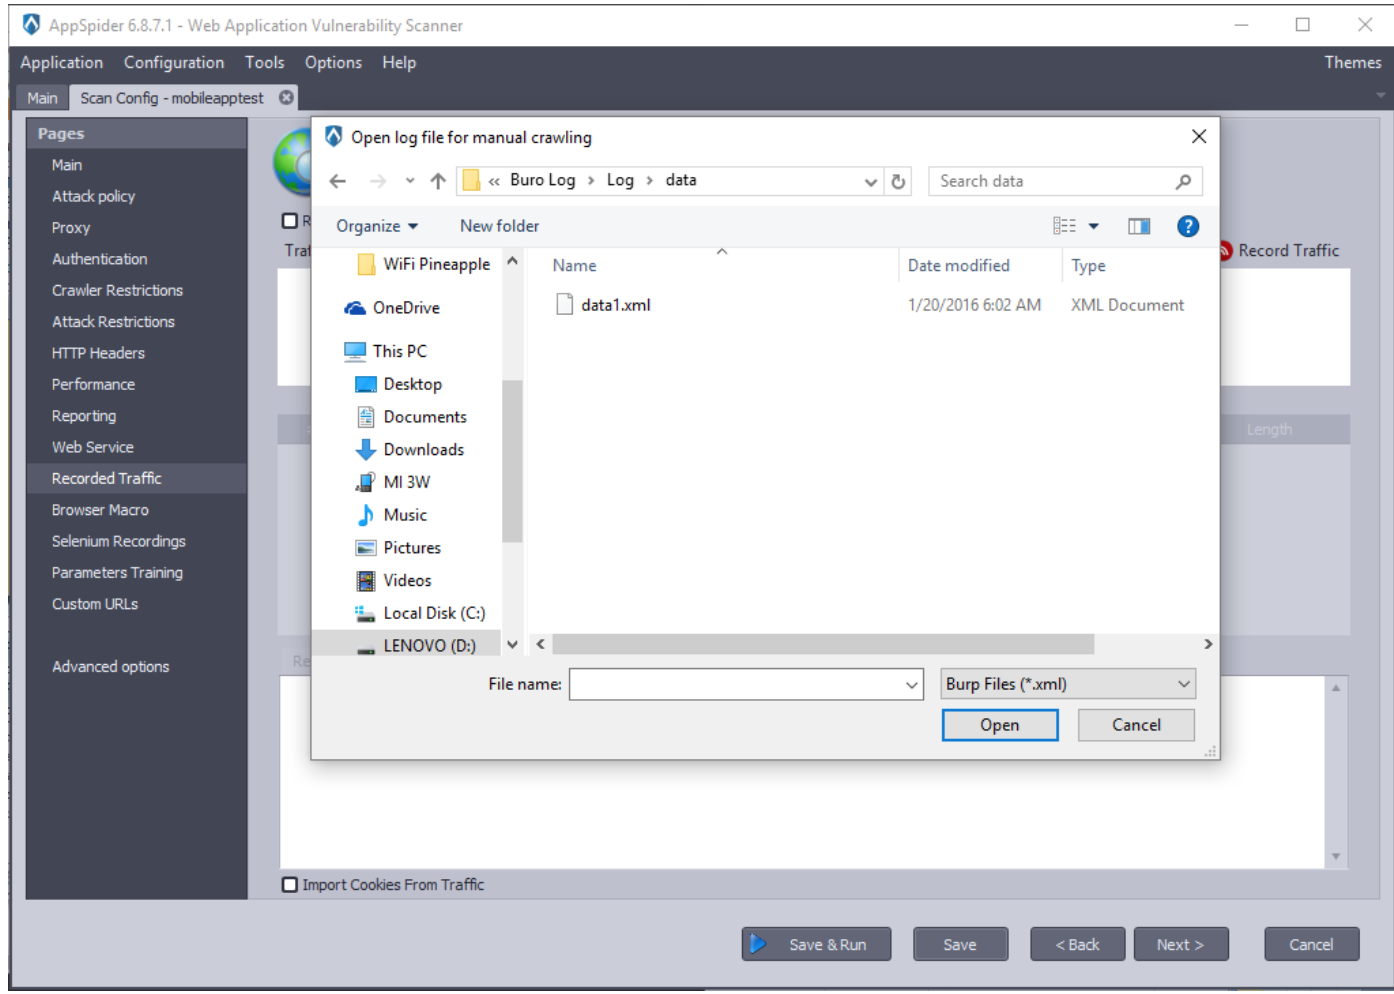
Task: Toggle the preview pane icon
Action: tap(1139, 226)
